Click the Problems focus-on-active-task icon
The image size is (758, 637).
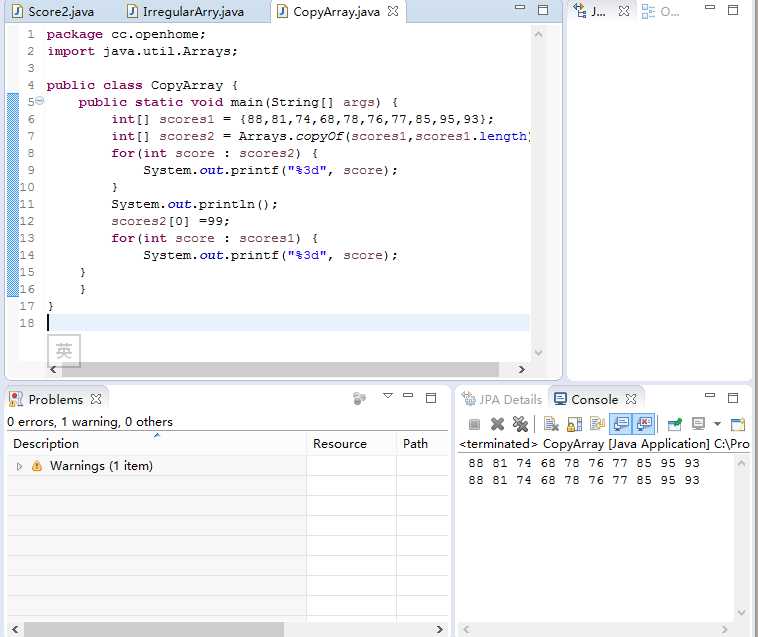359,398
